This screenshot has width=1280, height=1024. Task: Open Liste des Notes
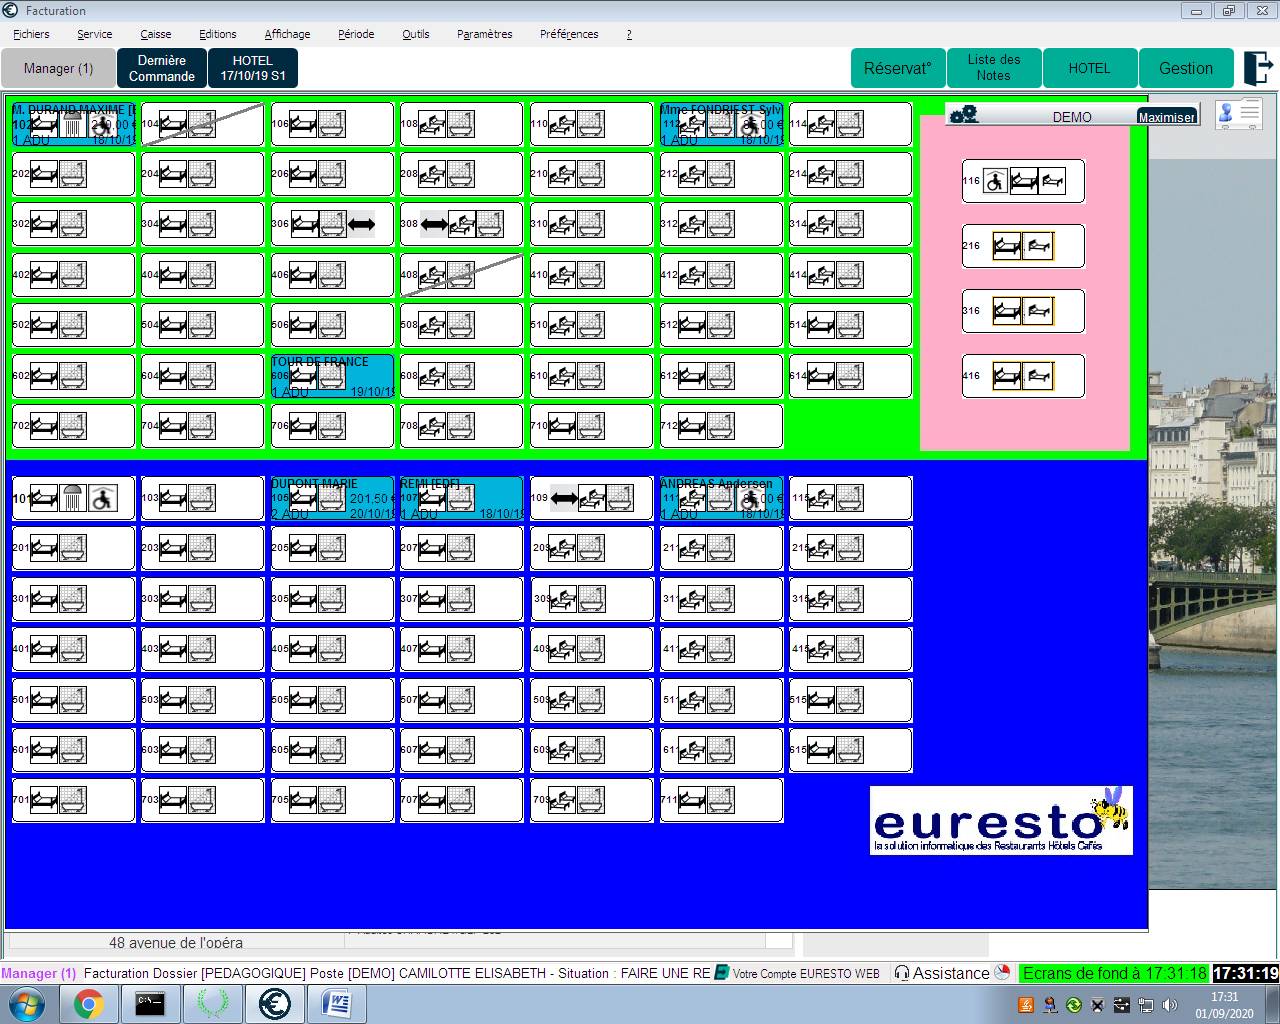993,68
